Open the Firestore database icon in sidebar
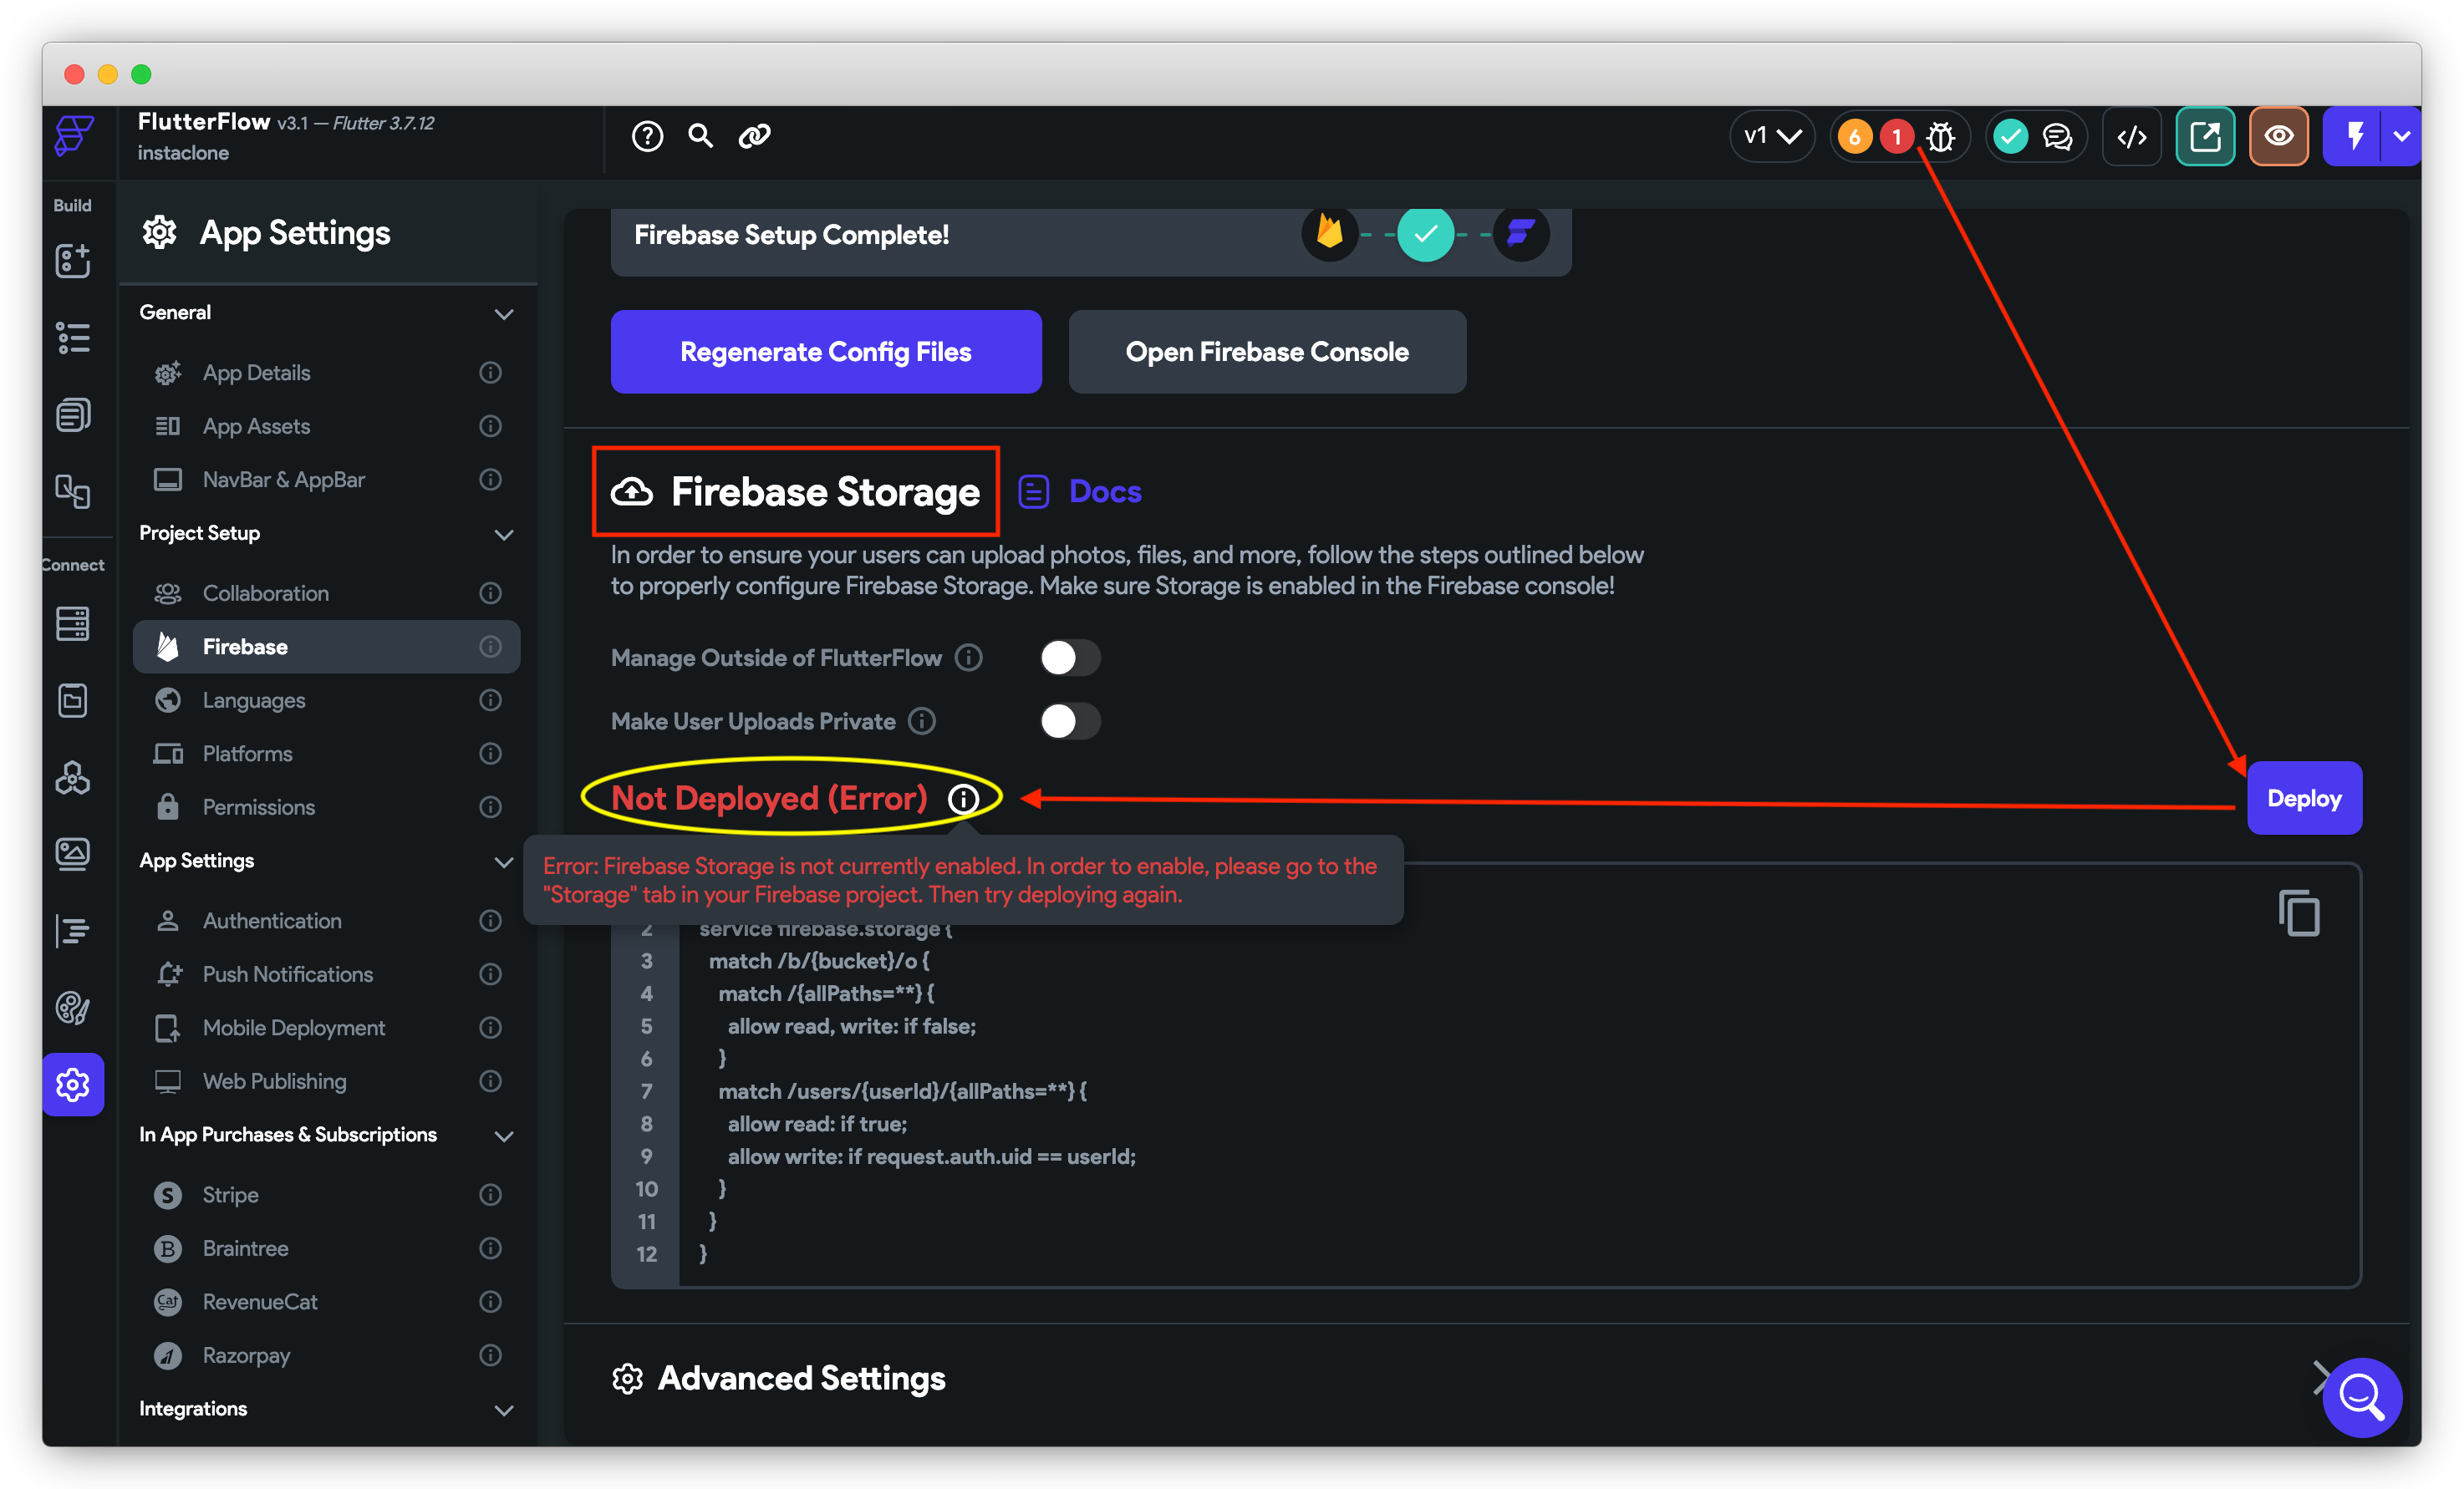 [73, 623]
